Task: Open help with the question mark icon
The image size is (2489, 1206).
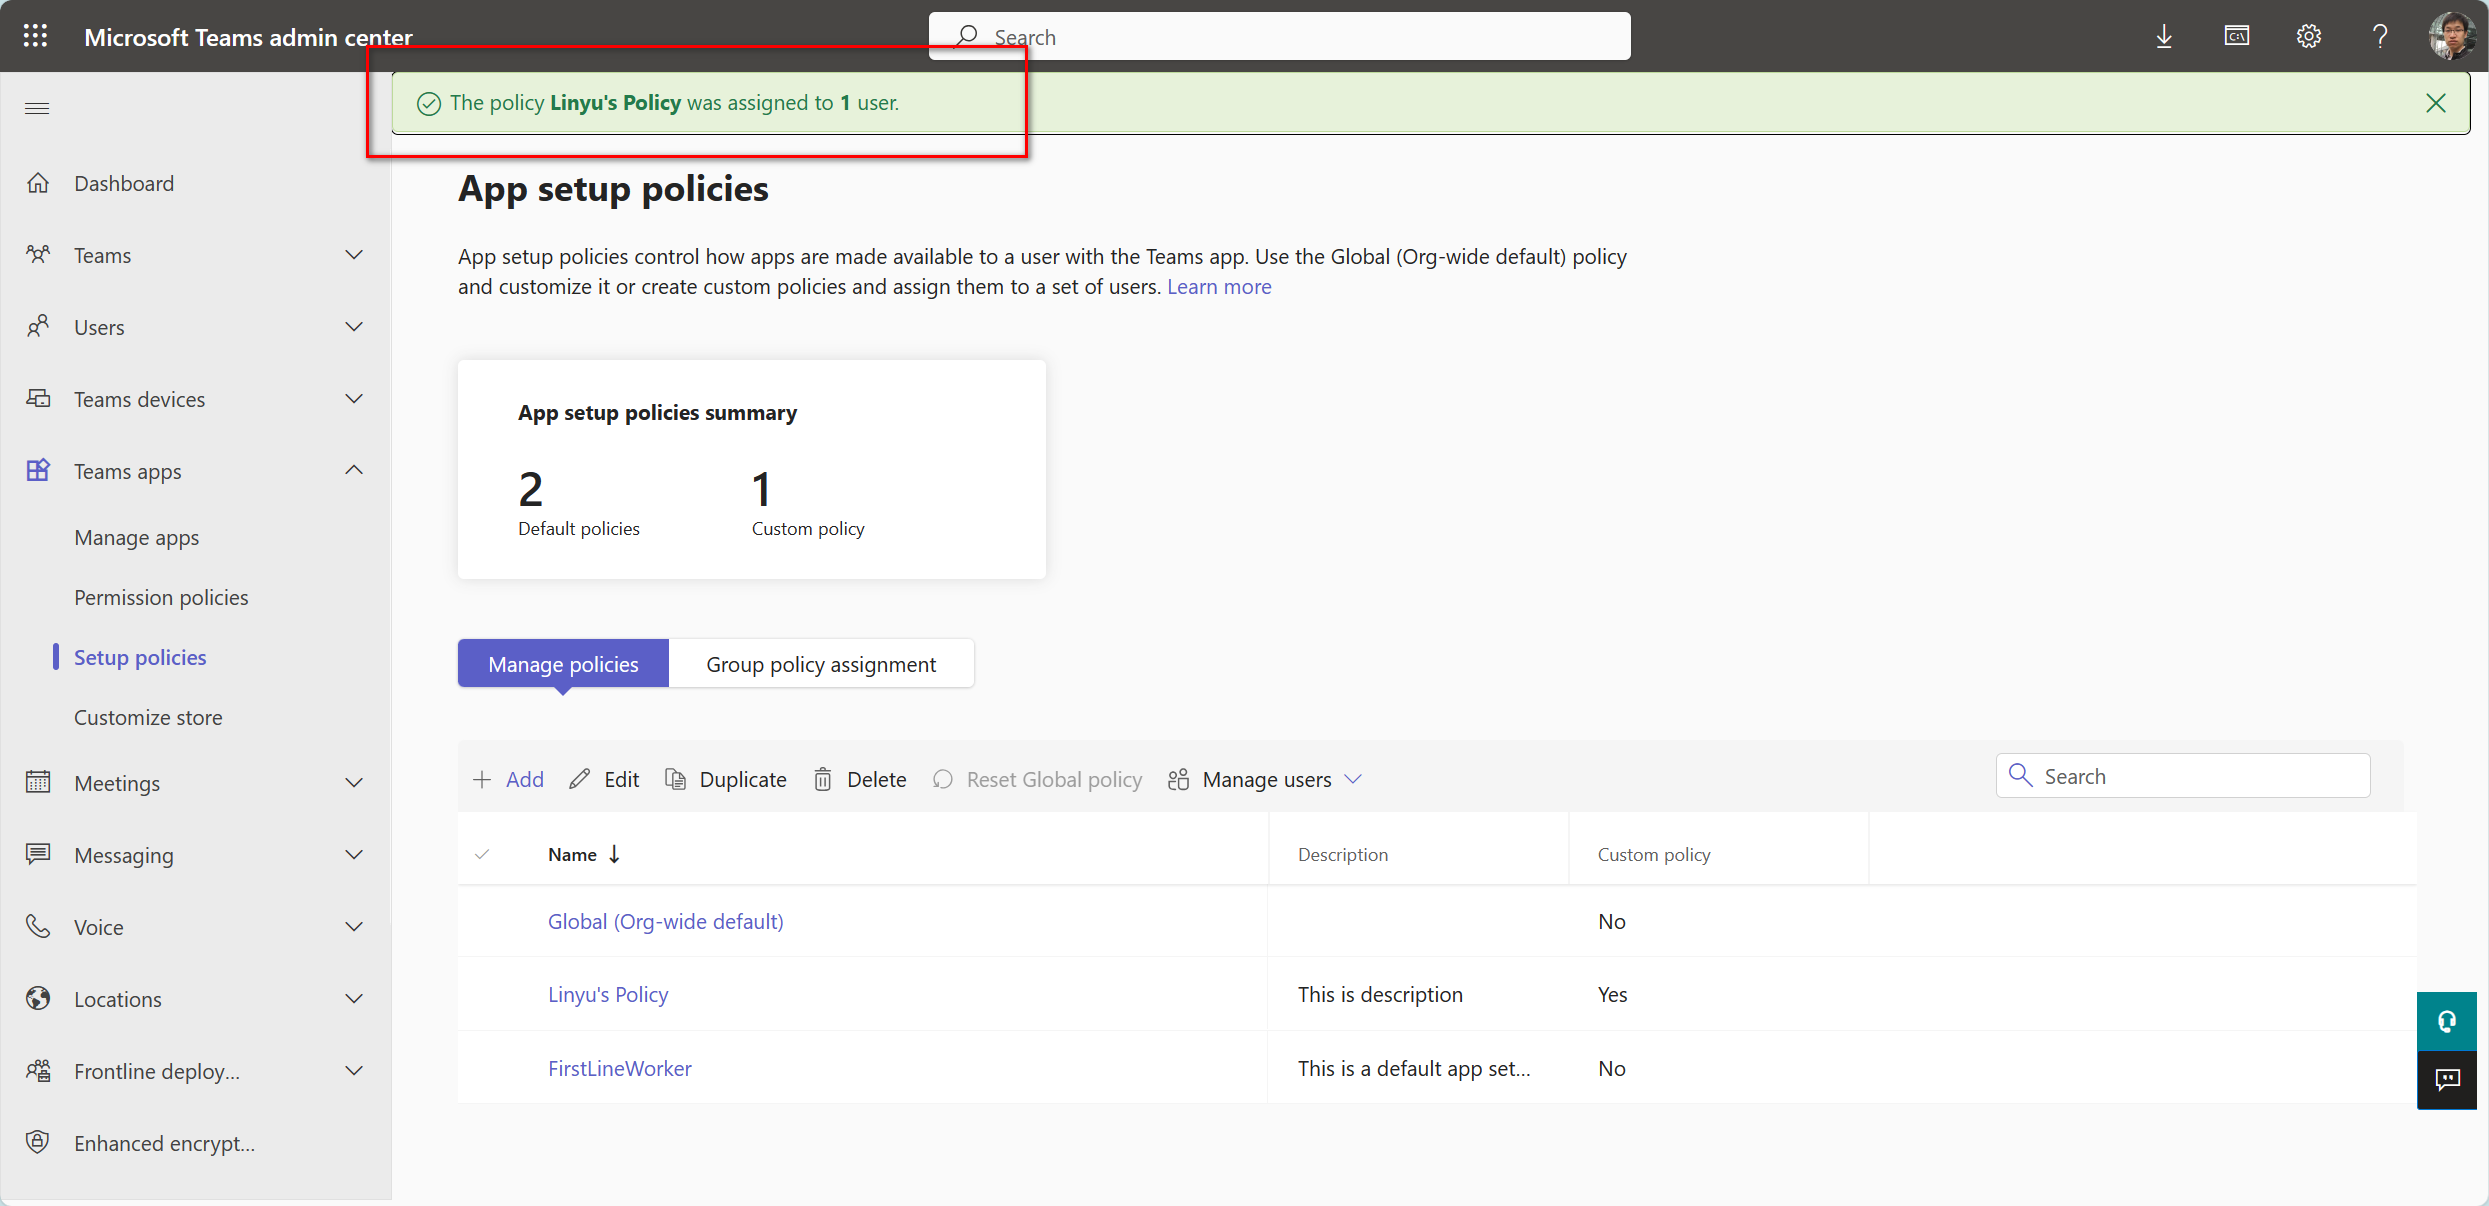Action: pos(2381,36)
